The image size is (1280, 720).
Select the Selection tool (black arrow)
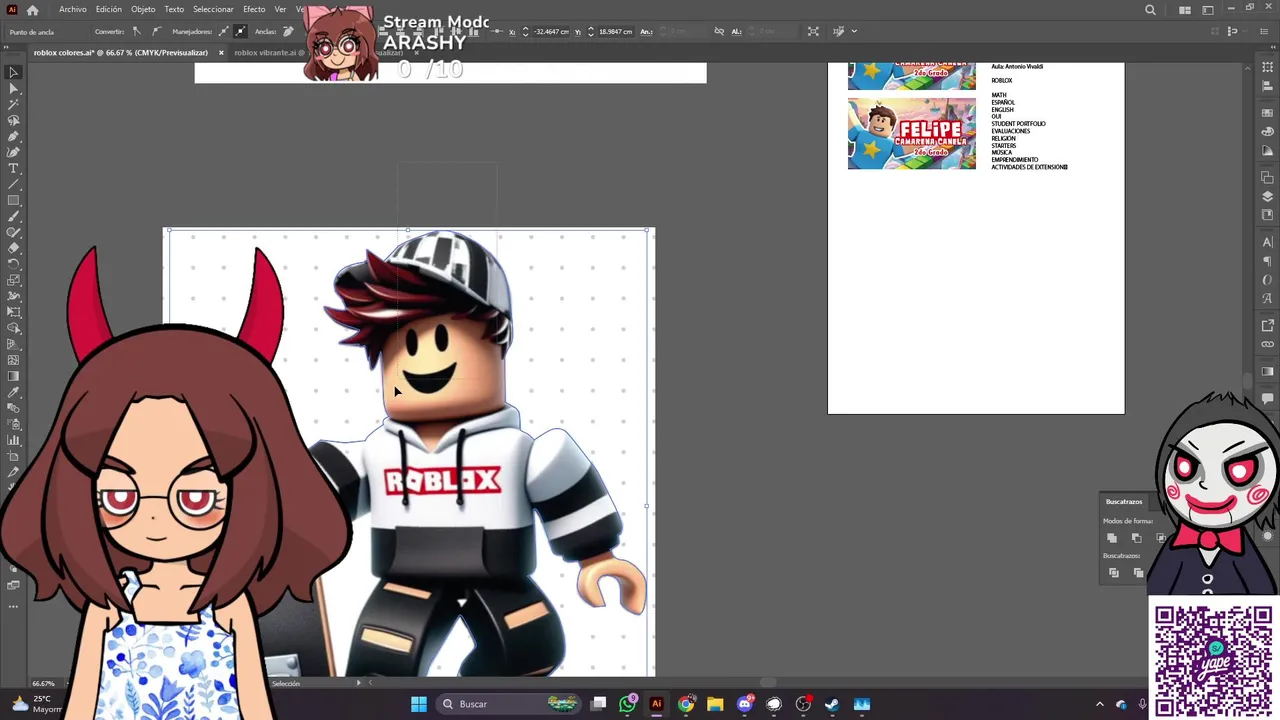pos(14,72)
